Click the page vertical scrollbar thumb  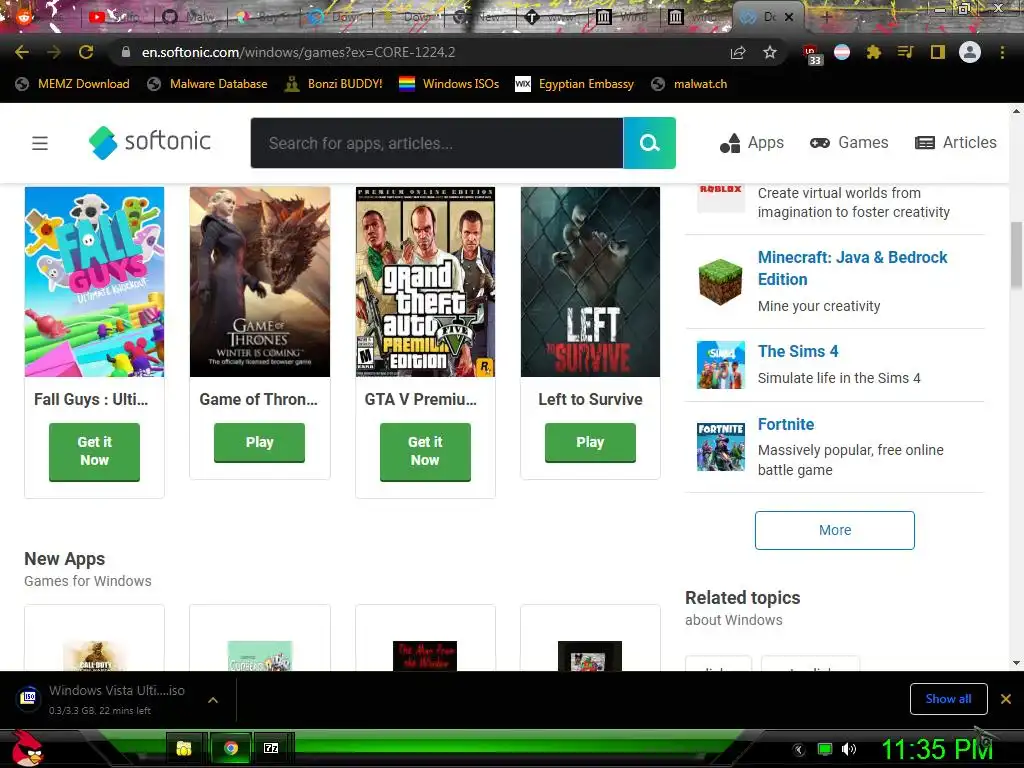click(1017, 255)
